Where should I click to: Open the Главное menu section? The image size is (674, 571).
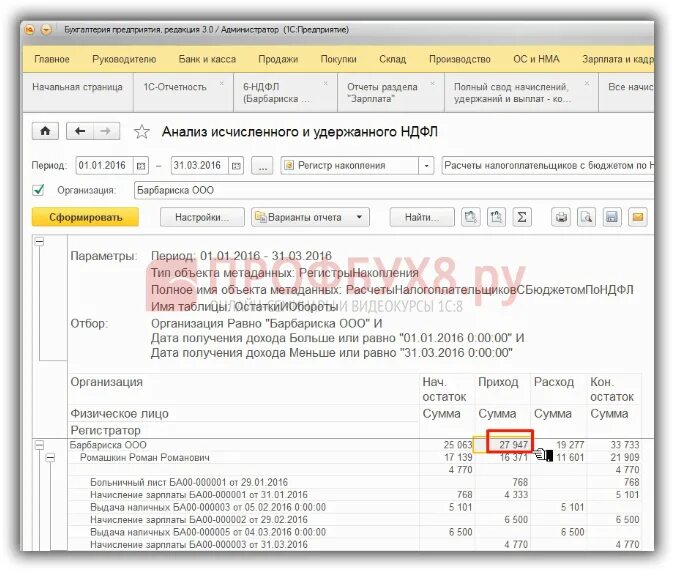coord(52,59)
